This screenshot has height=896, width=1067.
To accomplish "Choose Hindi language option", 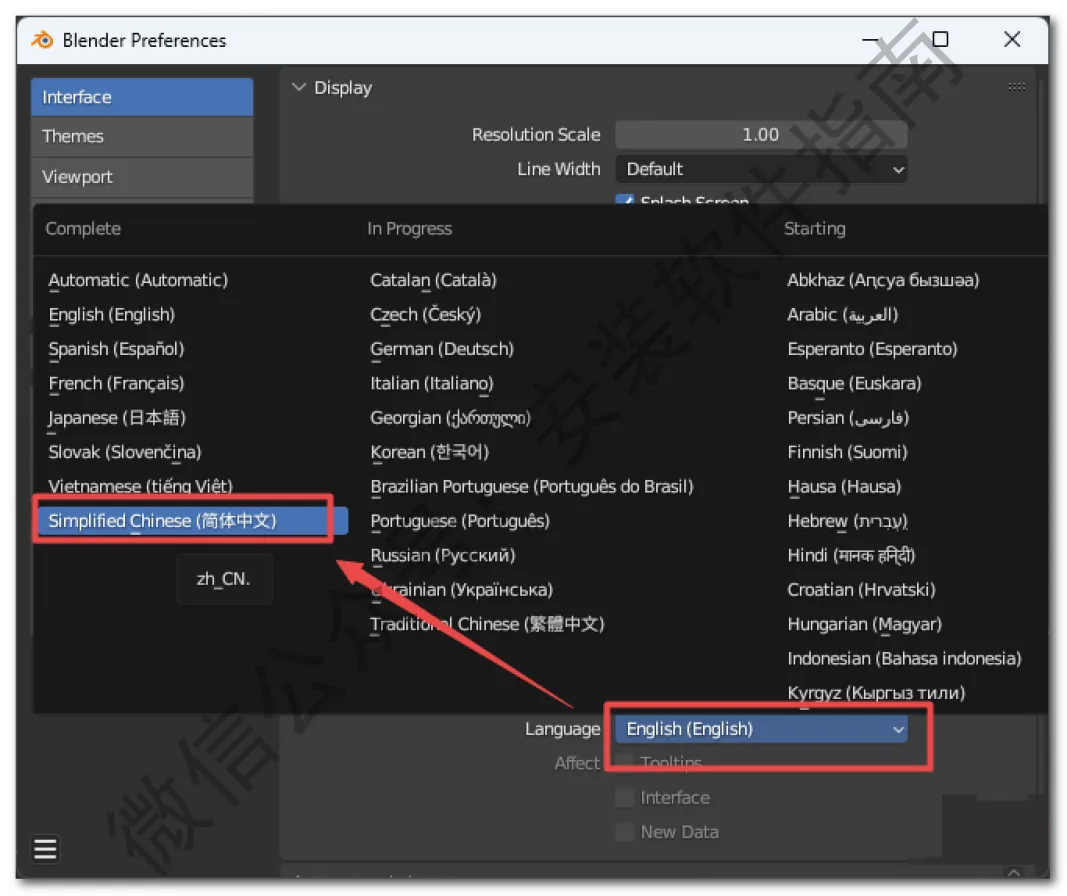I will tap(851, 555).
